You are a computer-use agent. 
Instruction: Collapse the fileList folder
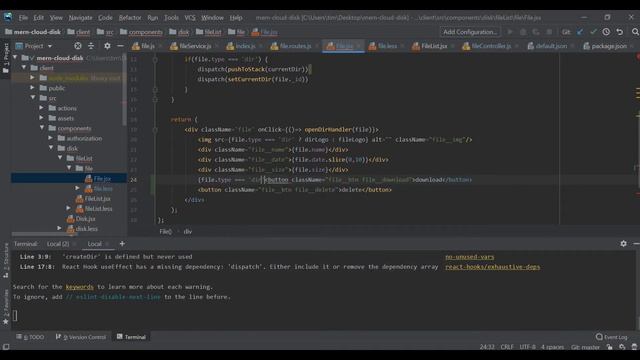click(60, 158)
